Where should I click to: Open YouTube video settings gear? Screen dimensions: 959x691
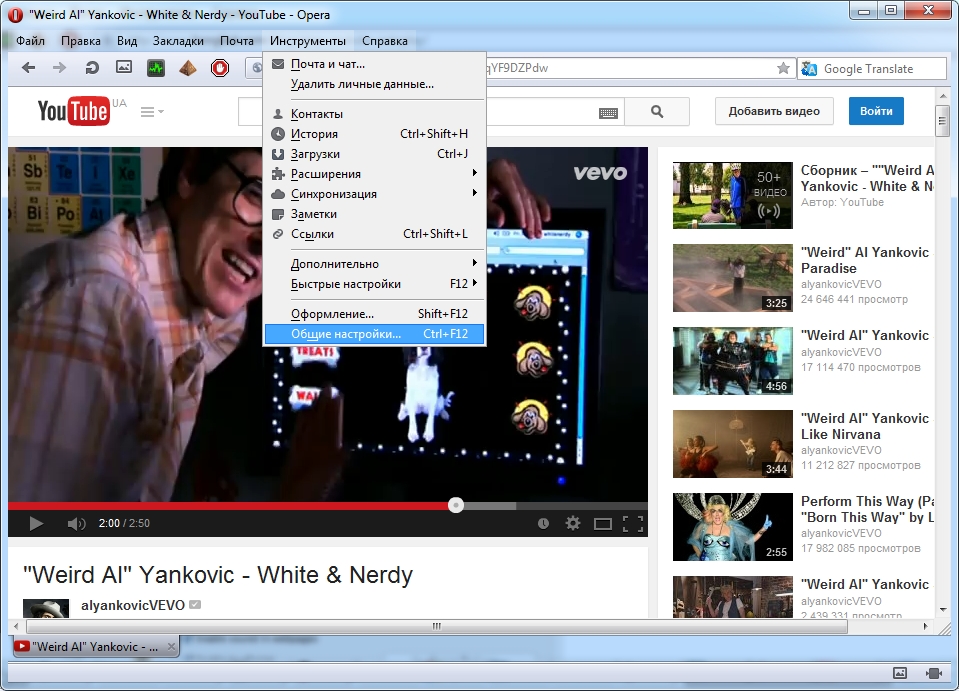[x=573, y=523]
